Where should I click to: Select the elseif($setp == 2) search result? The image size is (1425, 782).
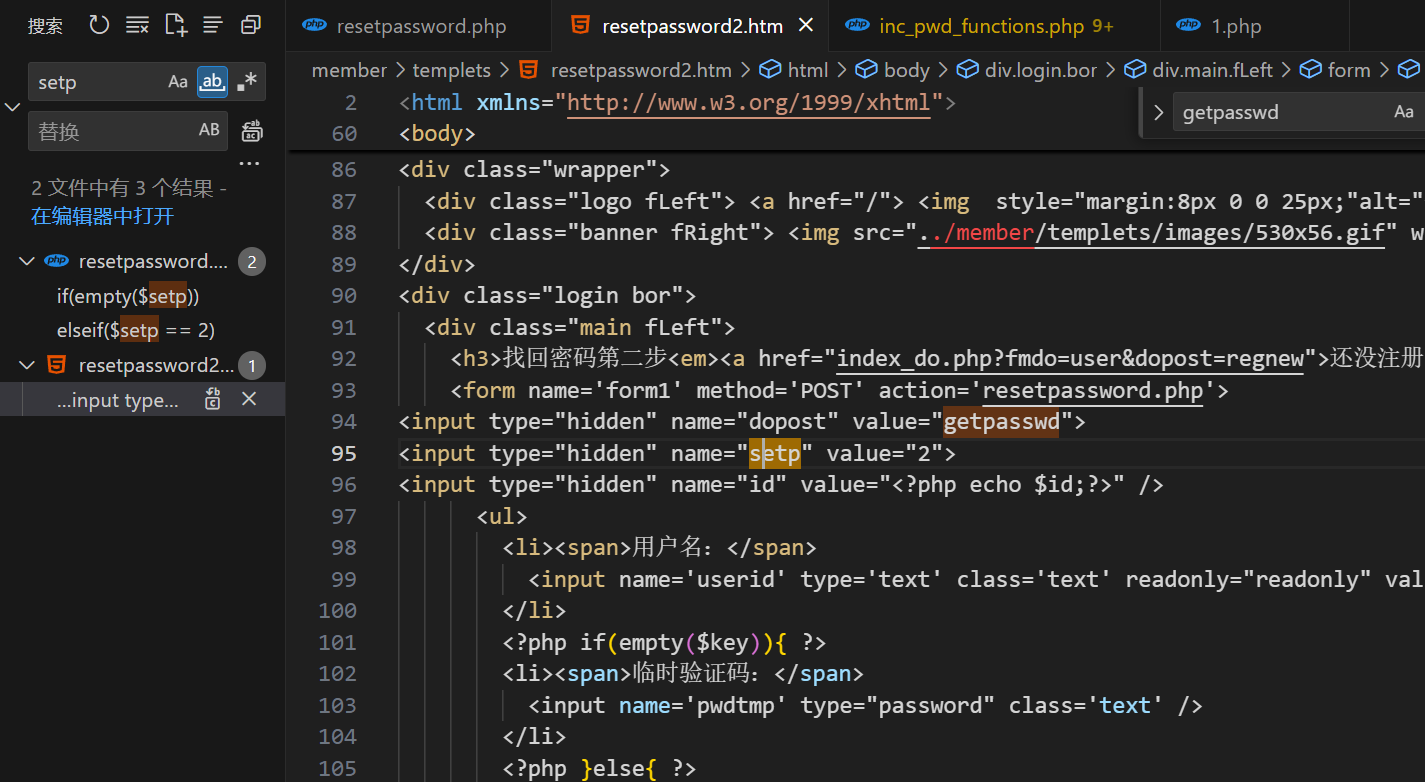[136, 330]
